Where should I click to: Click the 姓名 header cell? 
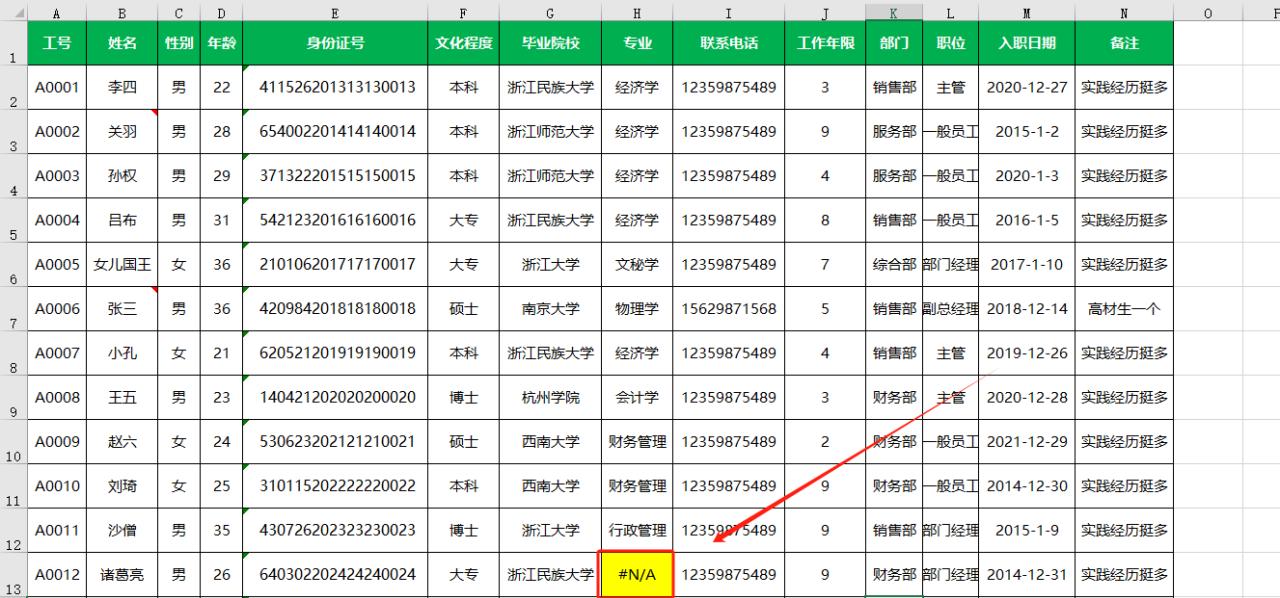[122, 43]
